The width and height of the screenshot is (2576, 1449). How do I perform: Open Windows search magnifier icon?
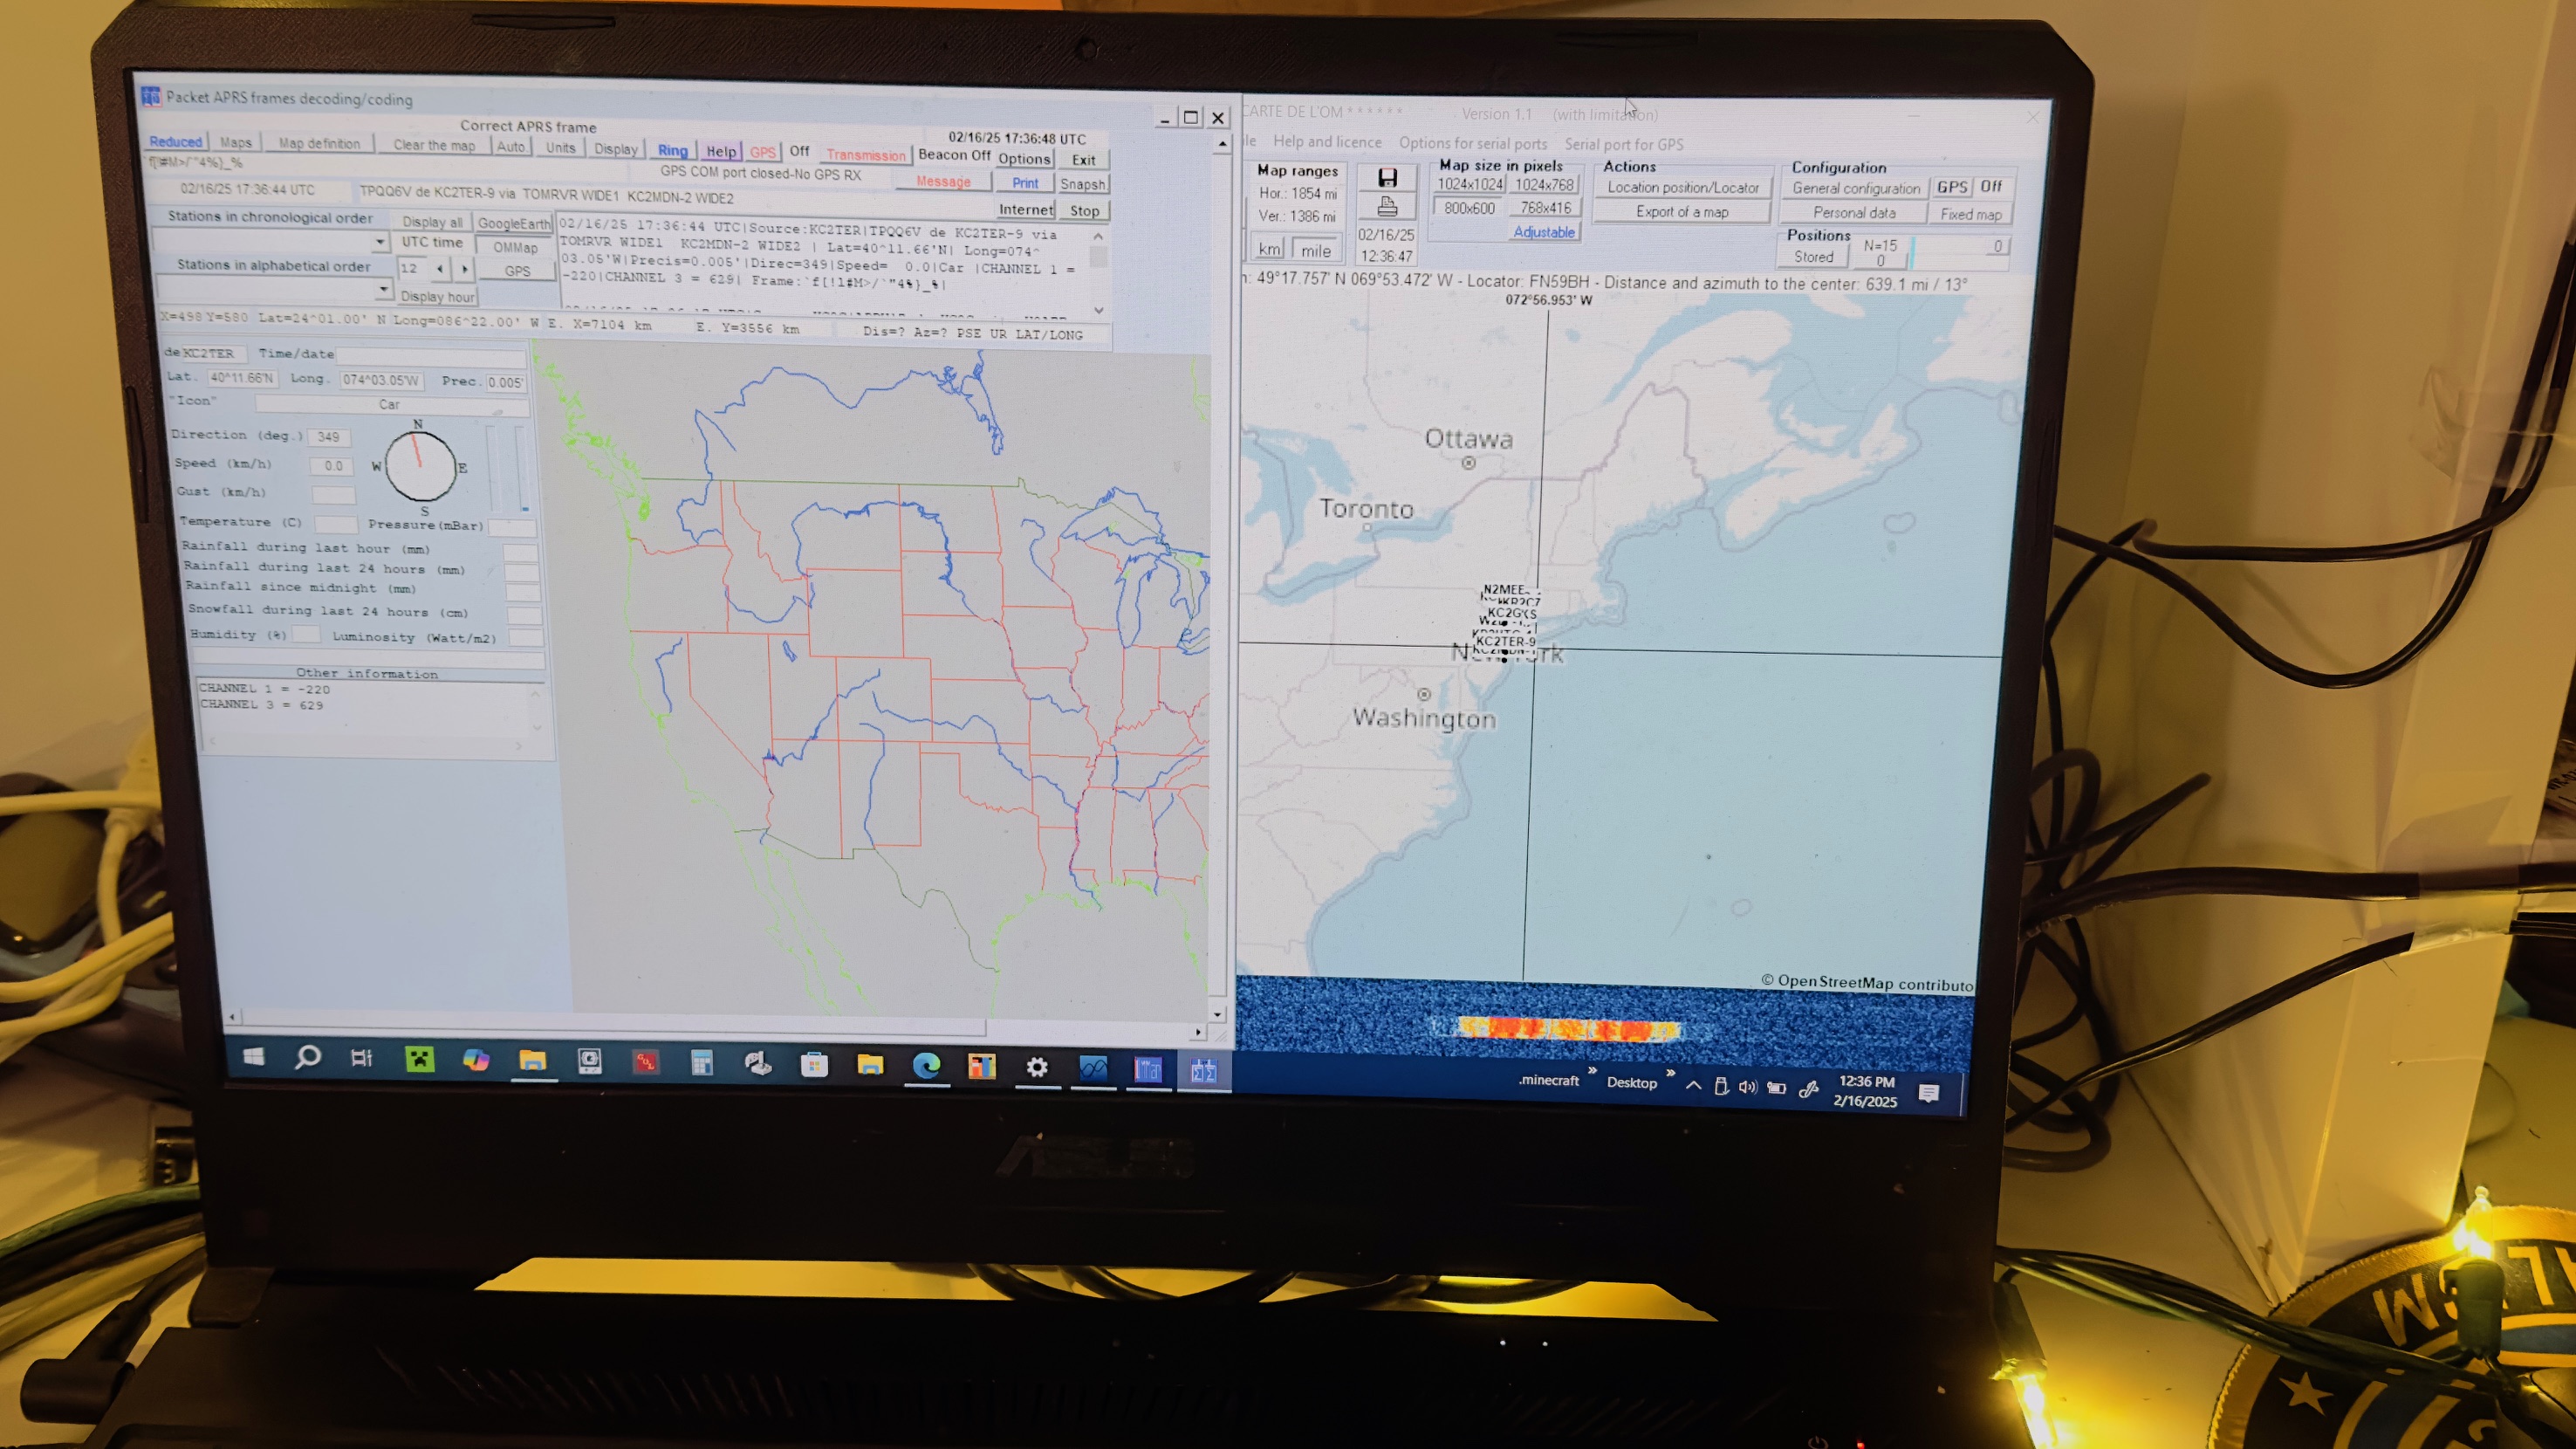tap(307, 1057)
